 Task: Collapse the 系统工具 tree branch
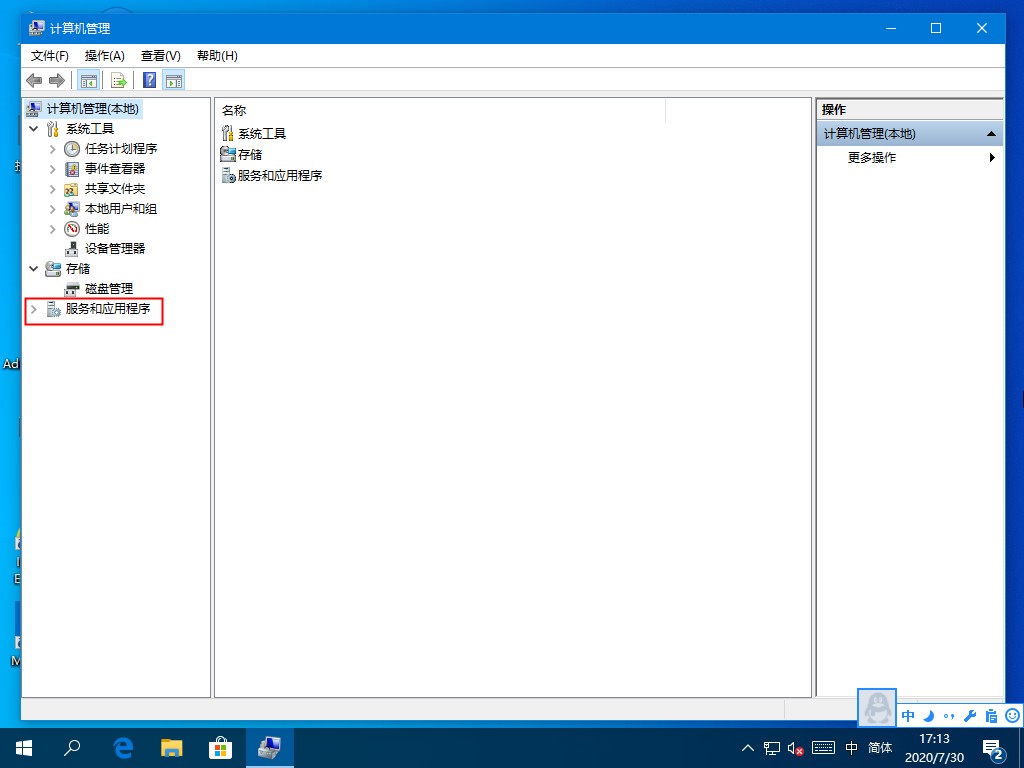click(33, 128)
